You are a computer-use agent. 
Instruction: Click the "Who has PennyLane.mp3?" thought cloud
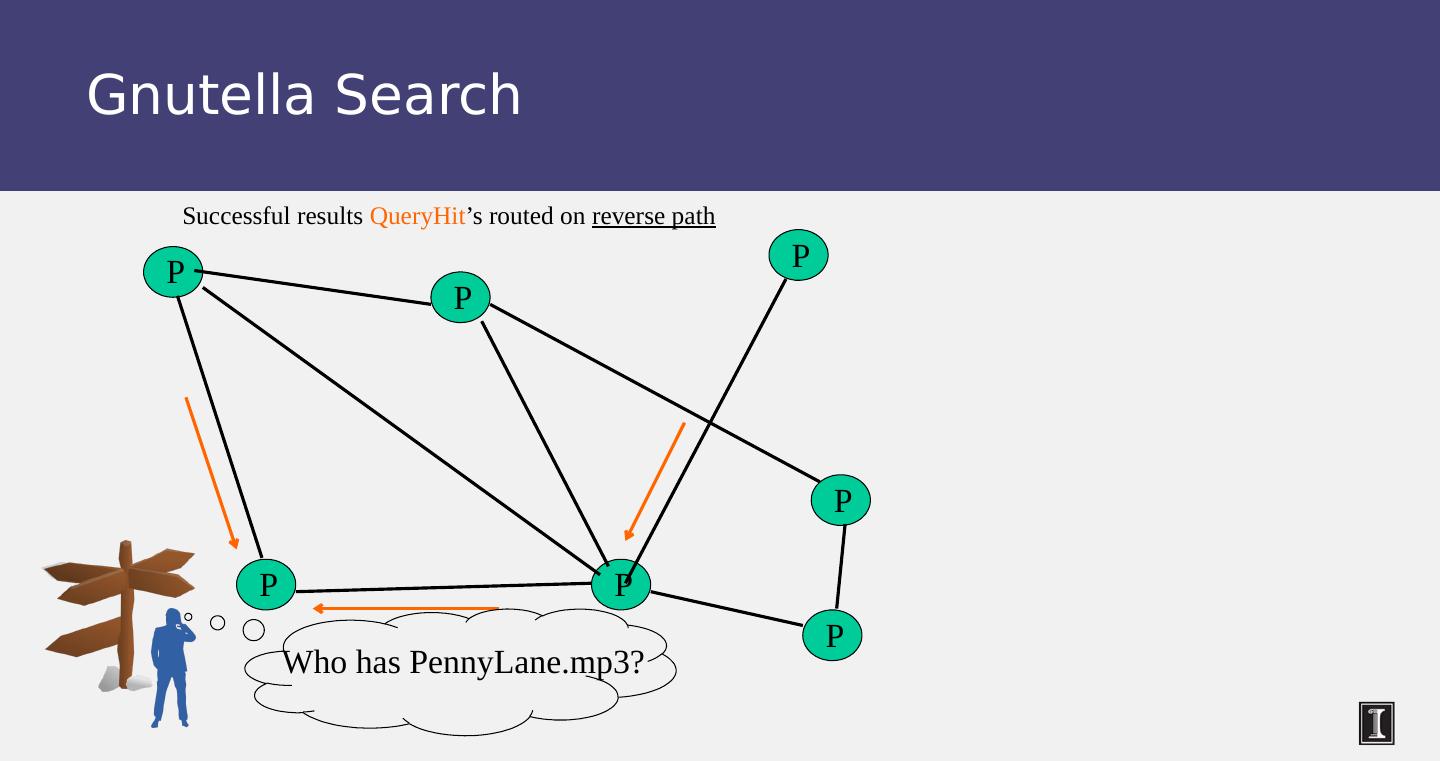[462, 664]
